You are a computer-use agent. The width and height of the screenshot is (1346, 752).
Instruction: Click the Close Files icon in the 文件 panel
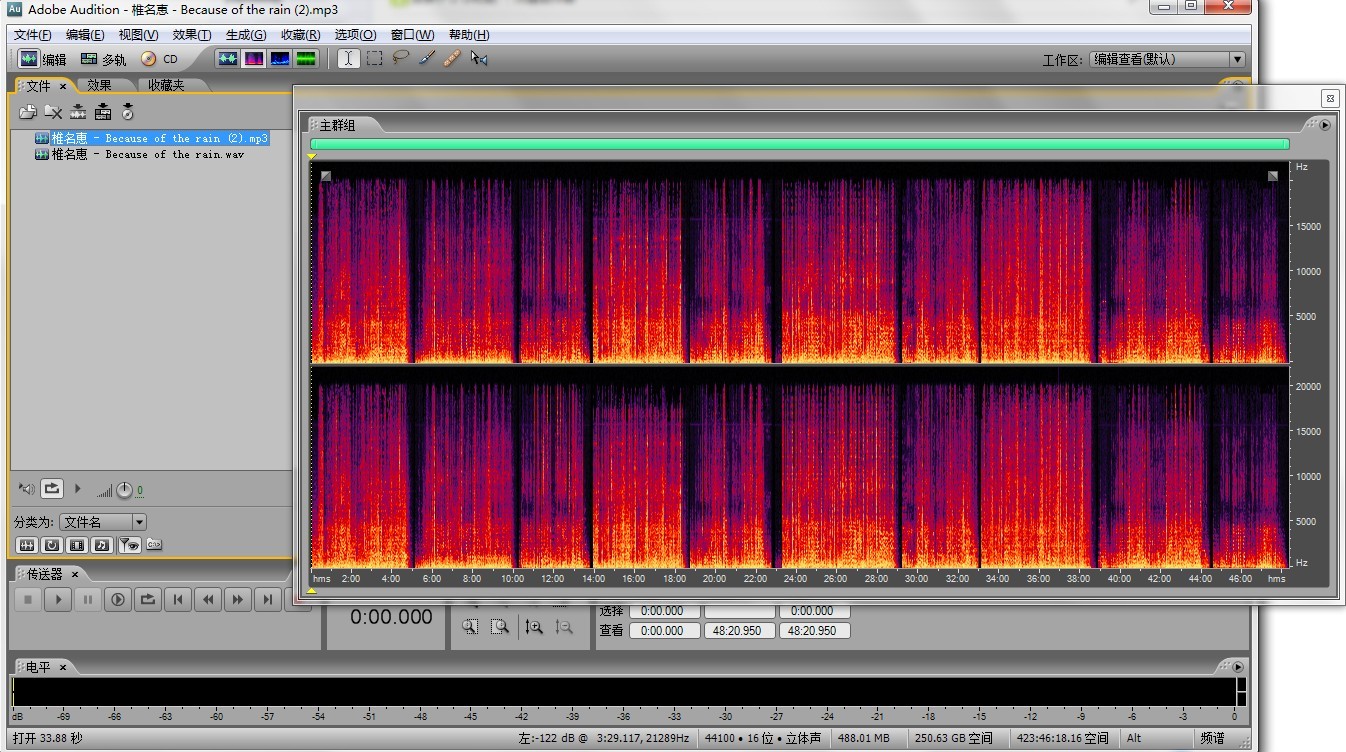pyautogui.click(x=53, y=112)
